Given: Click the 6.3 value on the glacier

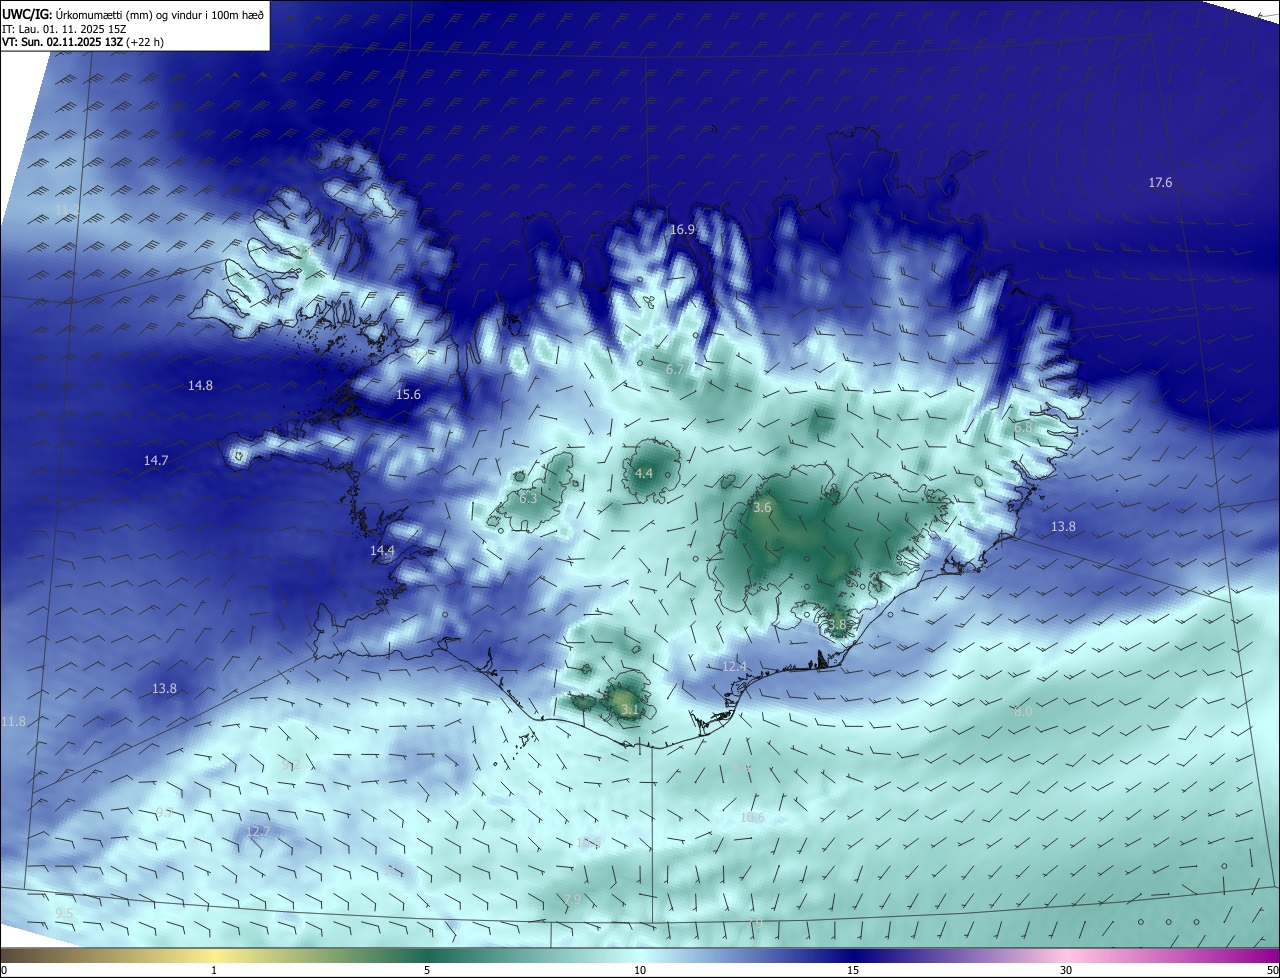Looking at the screenshot, I should pyautogui.click(x=528, y=498).
